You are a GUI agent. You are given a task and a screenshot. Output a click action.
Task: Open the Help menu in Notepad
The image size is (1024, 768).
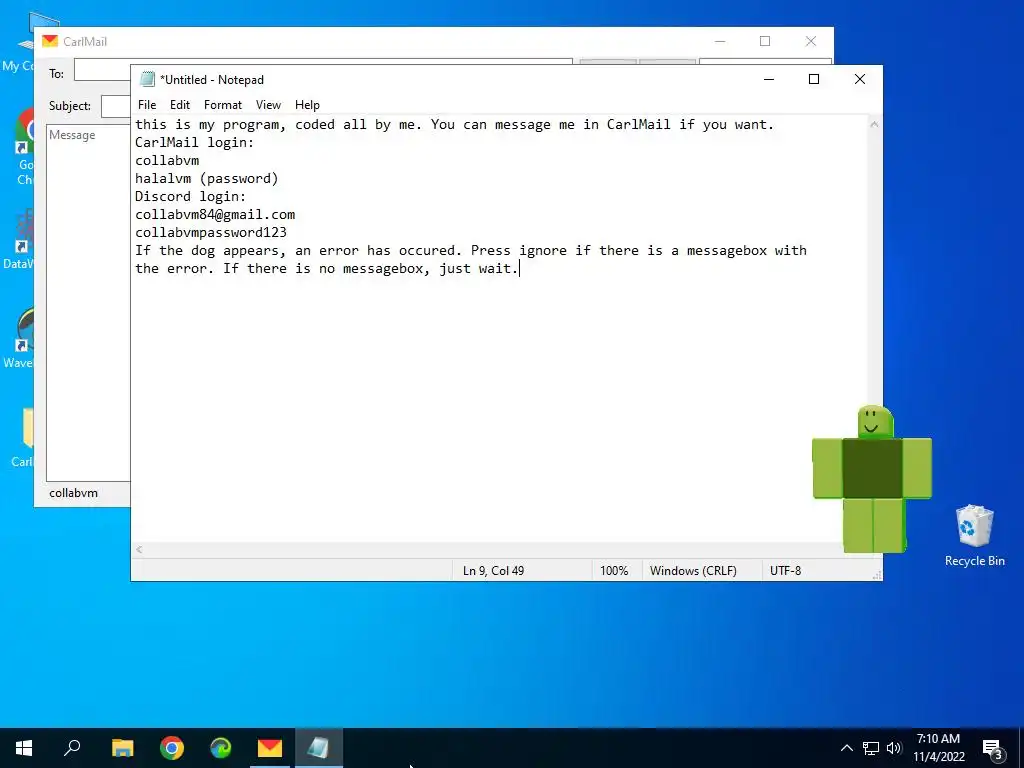[307, 104]
